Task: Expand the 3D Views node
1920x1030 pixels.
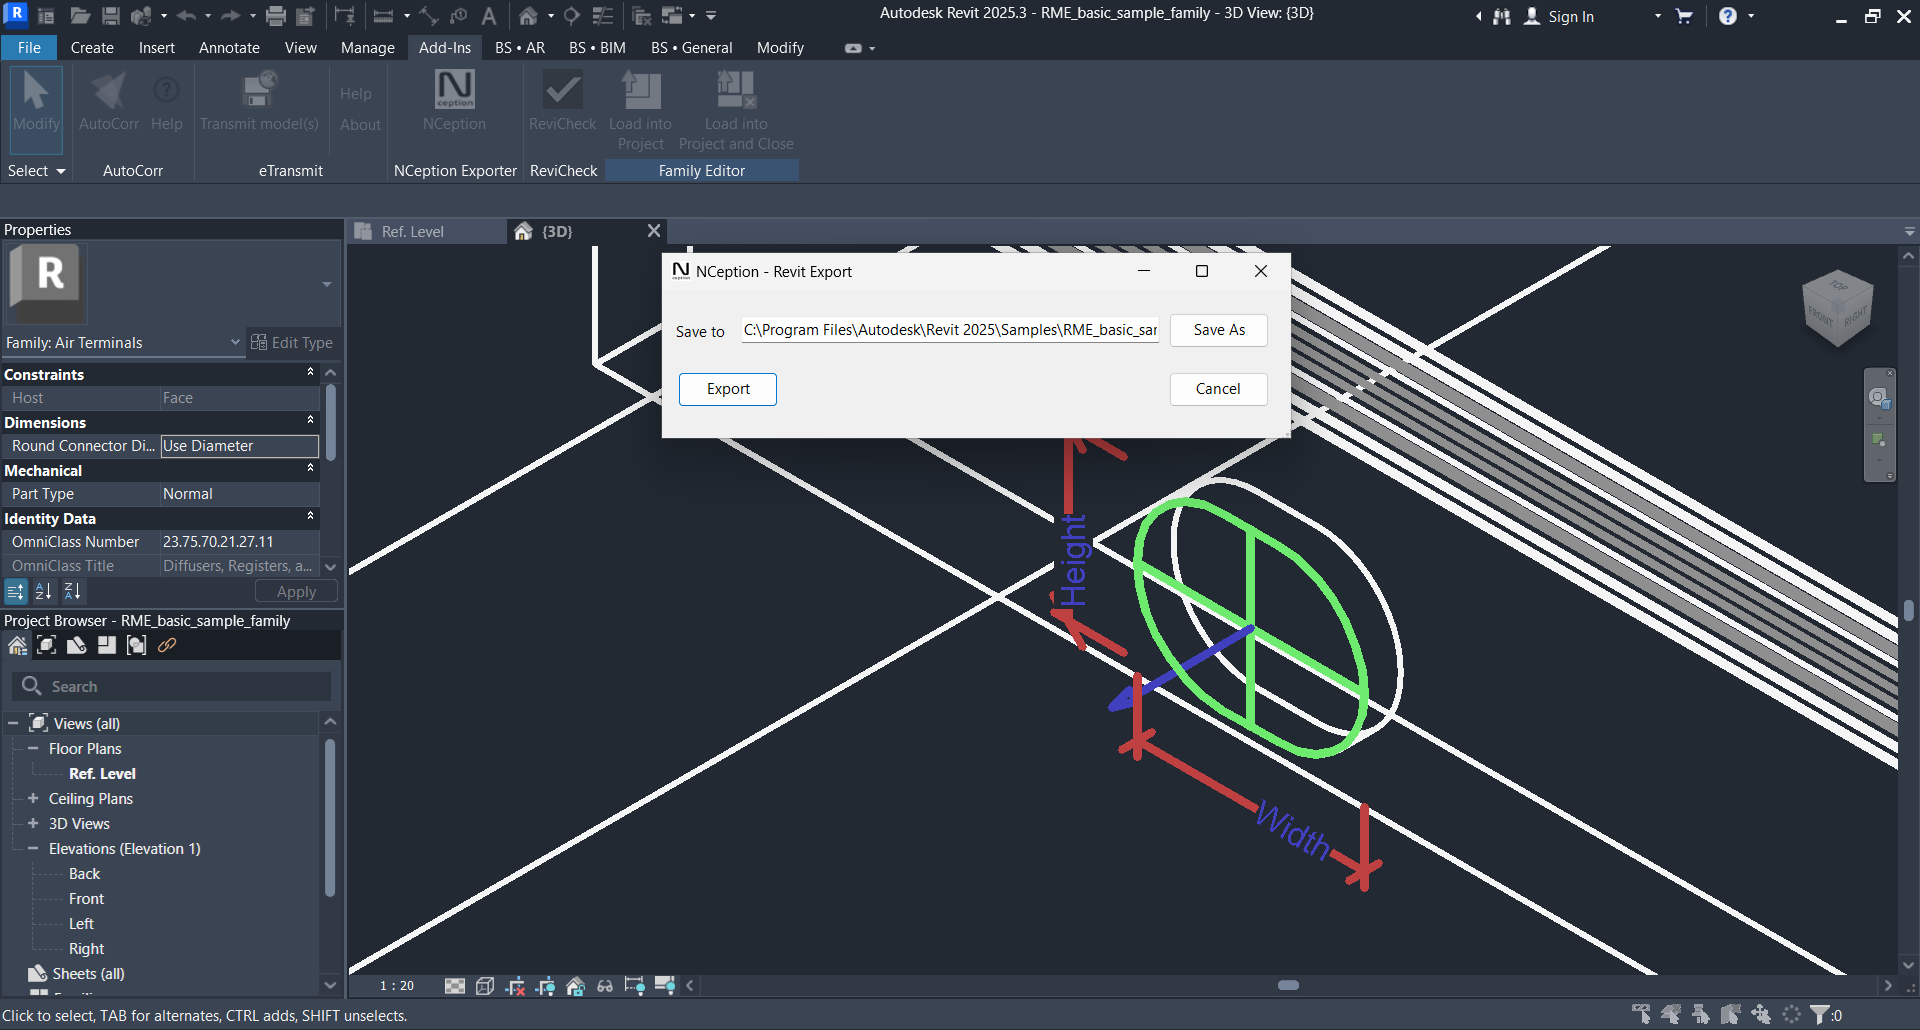Action: pyautogui.click(x=33, y=823)
